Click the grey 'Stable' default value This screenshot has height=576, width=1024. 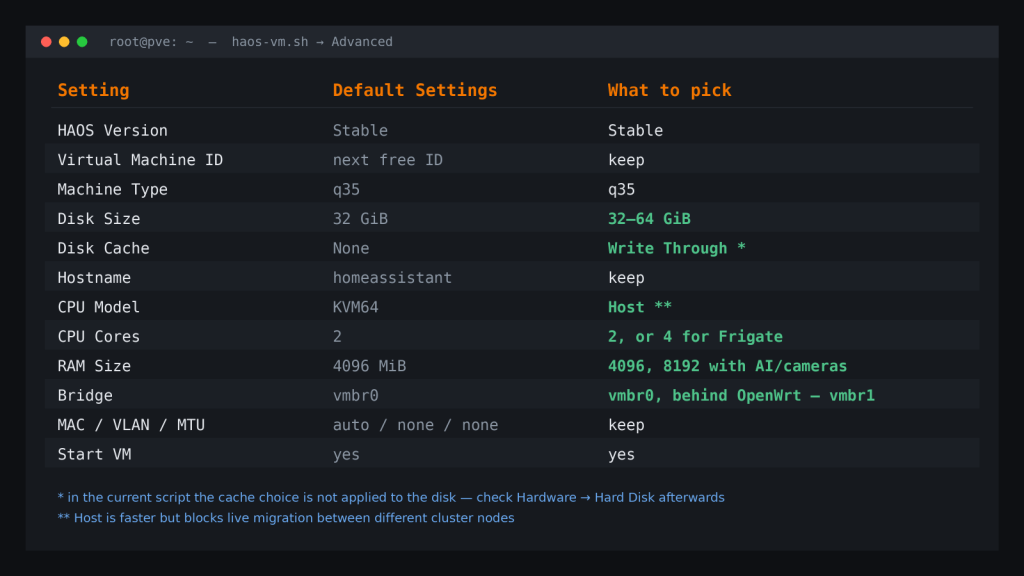point(360,131)
